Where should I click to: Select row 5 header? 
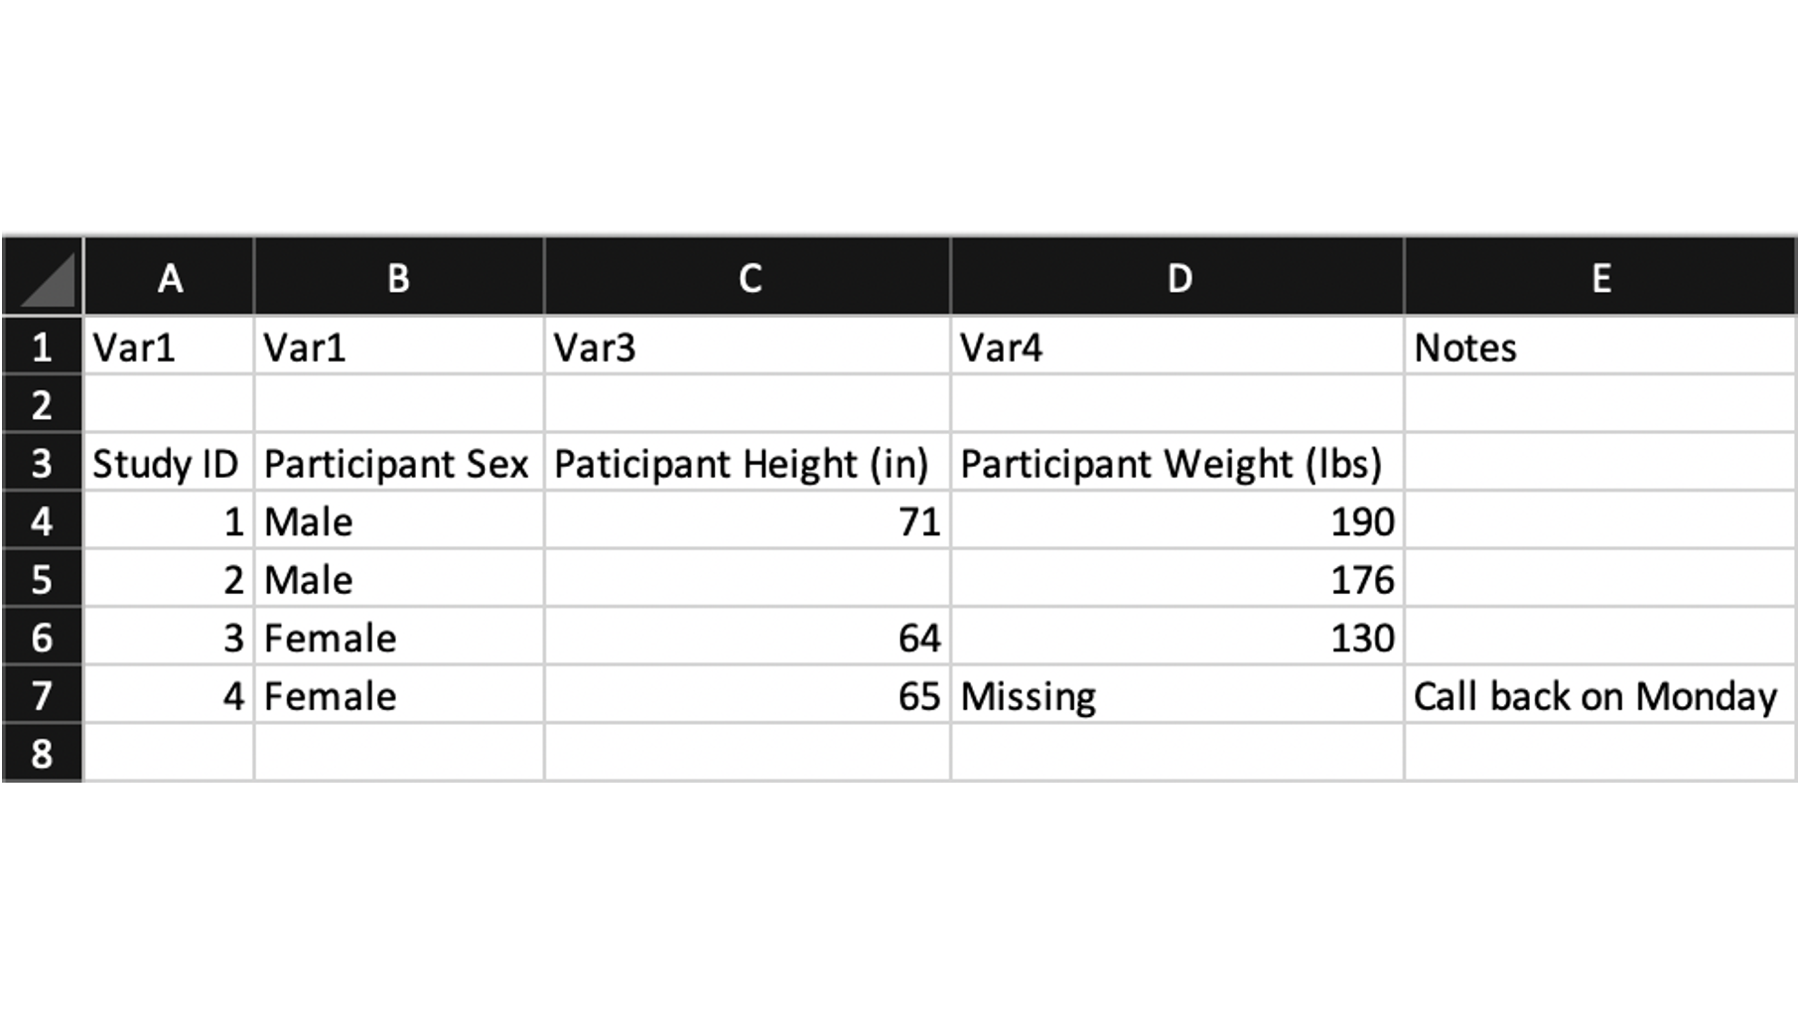coord(43,578)
